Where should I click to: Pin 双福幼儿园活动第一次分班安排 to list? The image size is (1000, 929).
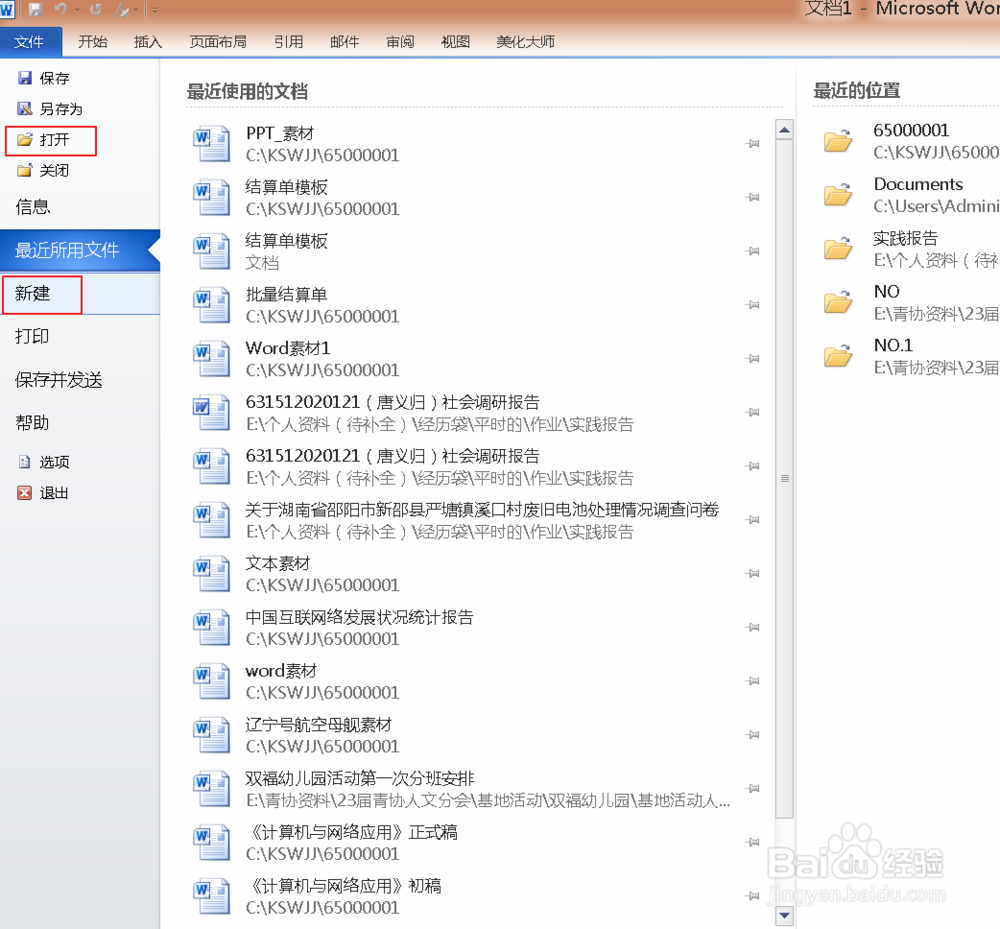click(753, 789)
